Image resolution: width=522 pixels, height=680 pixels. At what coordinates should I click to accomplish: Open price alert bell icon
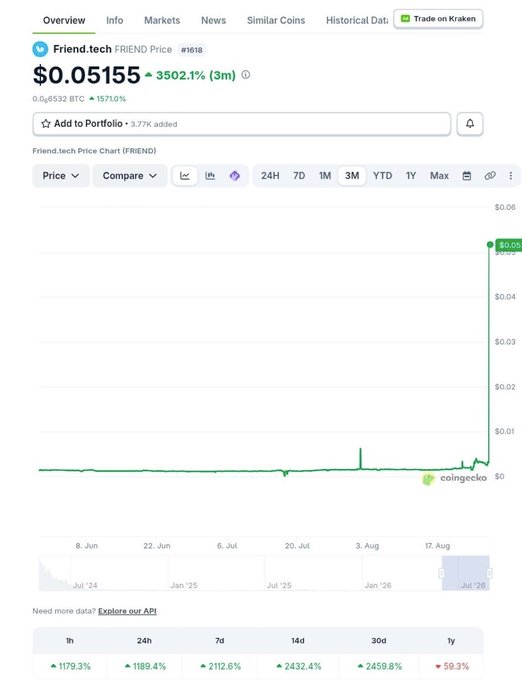point(470,124)
